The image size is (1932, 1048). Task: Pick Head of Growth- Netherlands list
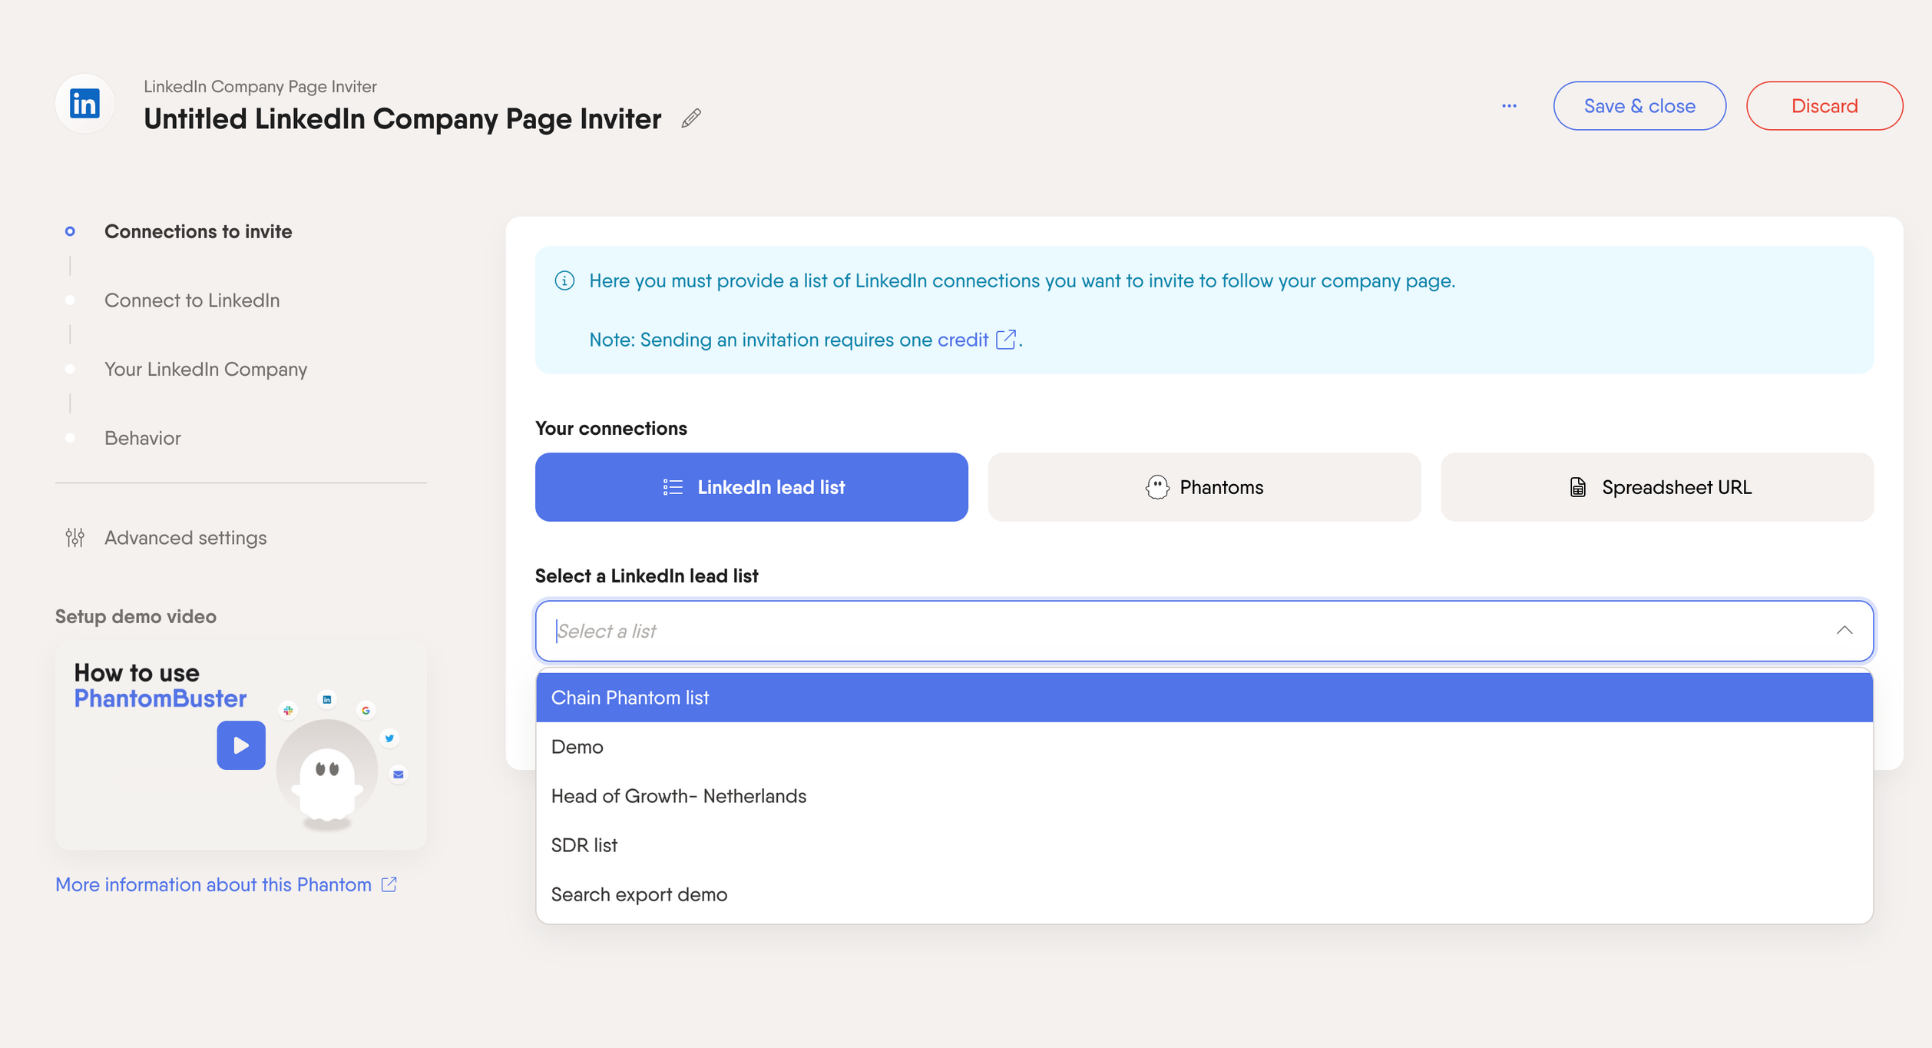tap(1204, 796)
